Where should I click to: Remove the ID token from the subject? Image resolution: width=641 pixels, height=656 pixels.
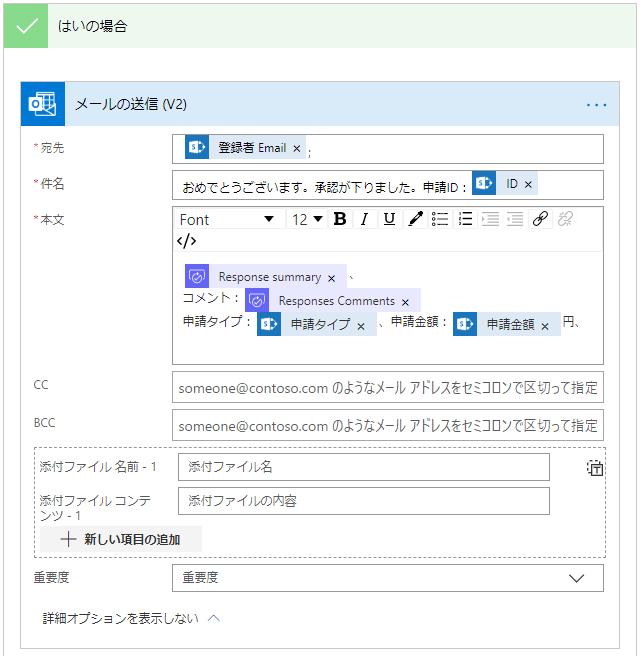click(528, 184)
